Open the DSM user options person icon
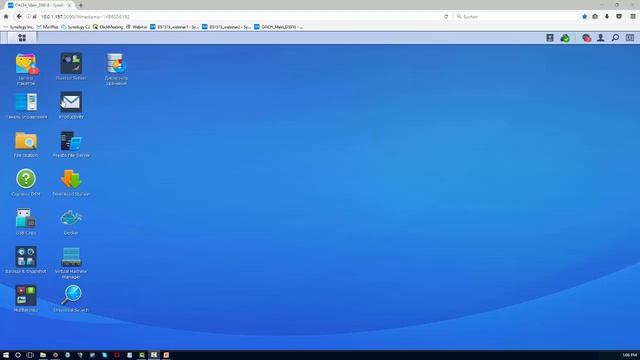 [x=600, y=38]
